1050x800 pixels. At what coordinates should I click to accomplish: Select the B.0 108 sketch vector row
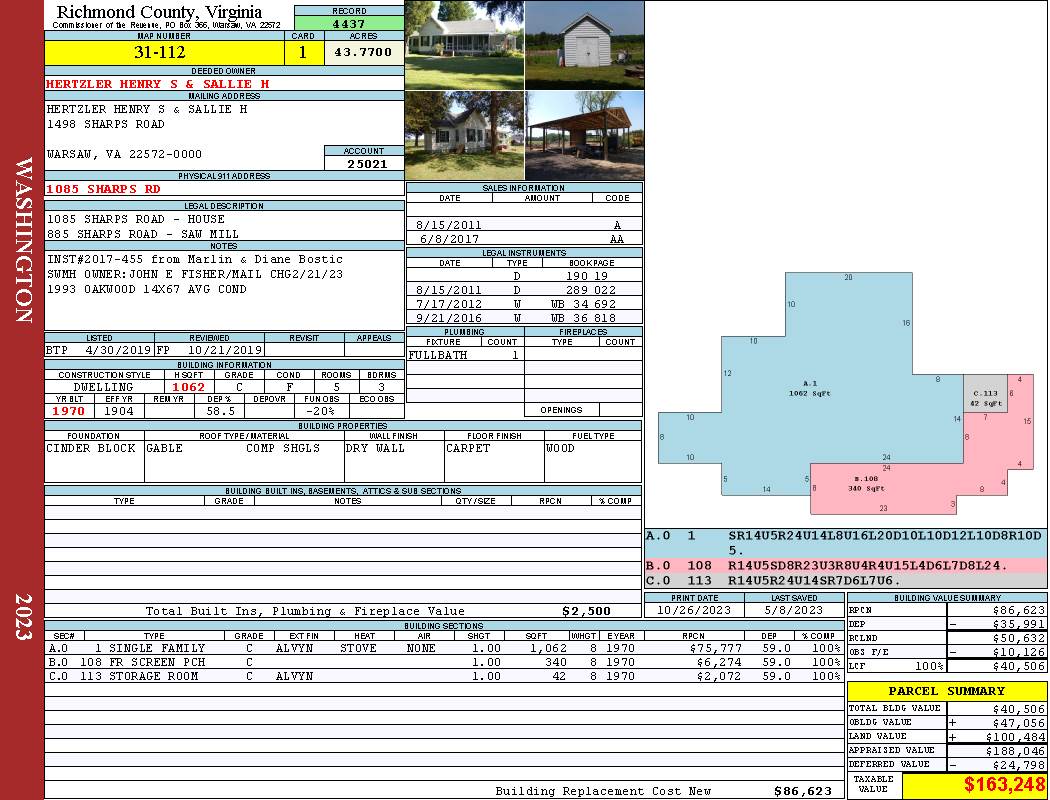click(846, 566)
